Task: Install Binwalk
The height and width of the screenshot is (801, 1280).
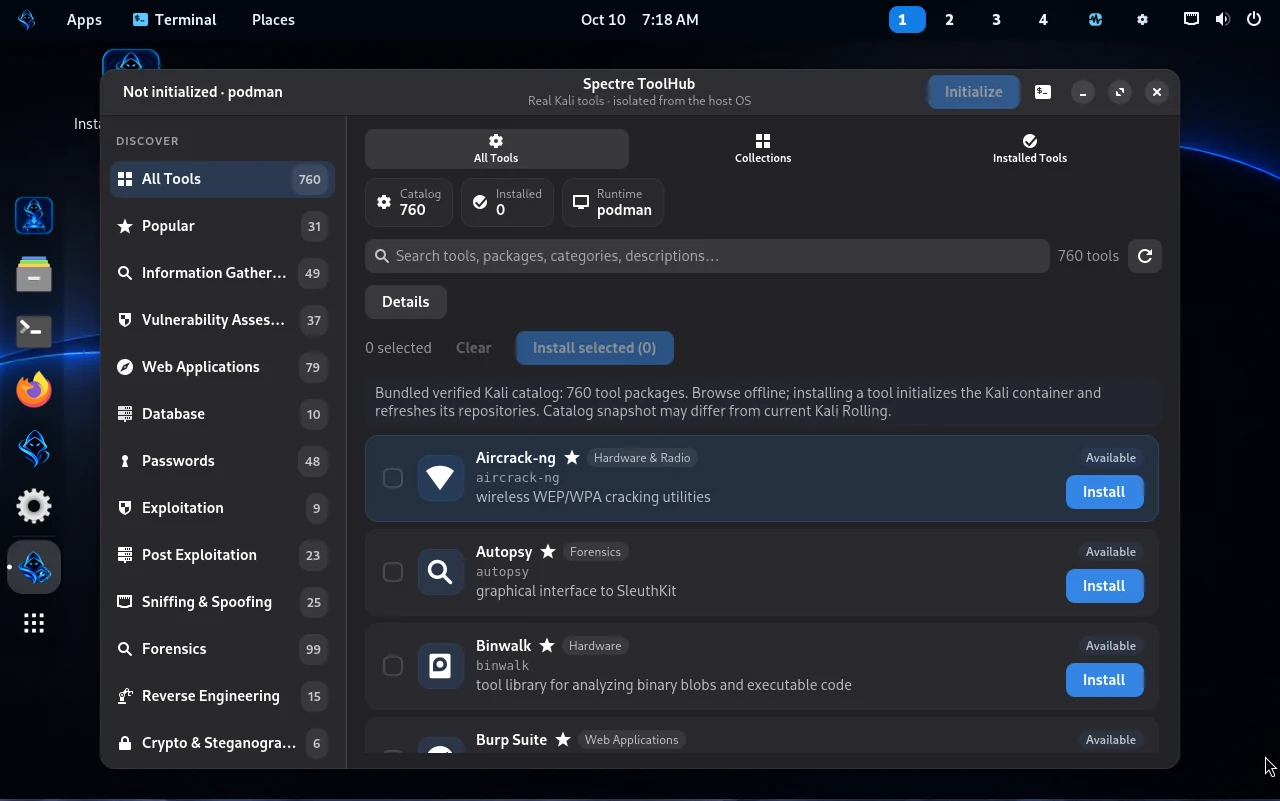Action: pos(1104,680)
